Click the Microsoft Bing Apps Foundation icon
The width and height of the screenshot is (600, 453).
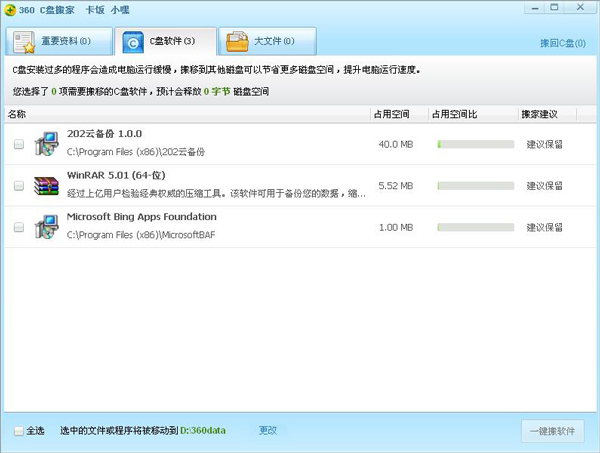tap(46, 227)
